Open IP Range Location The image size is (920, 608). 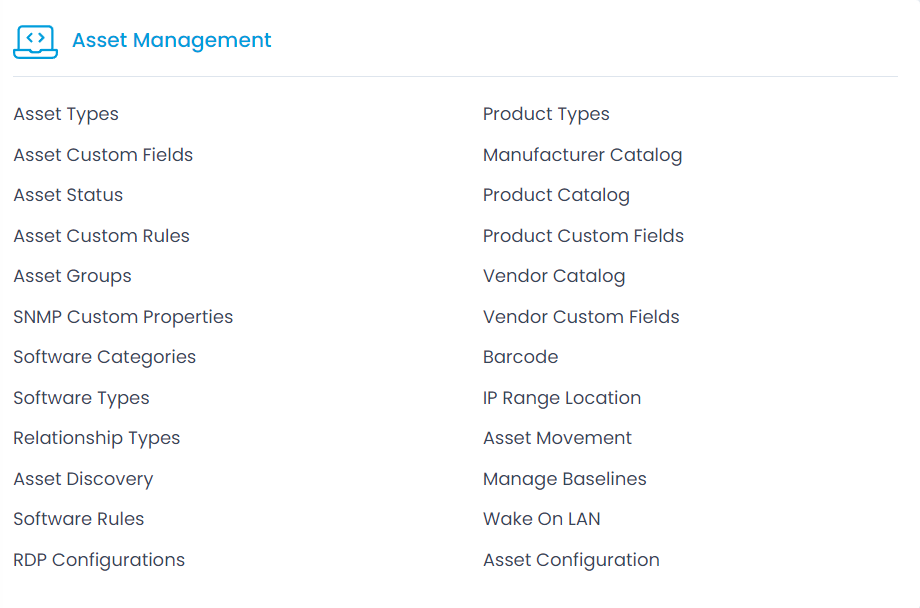tap(562, 398)
